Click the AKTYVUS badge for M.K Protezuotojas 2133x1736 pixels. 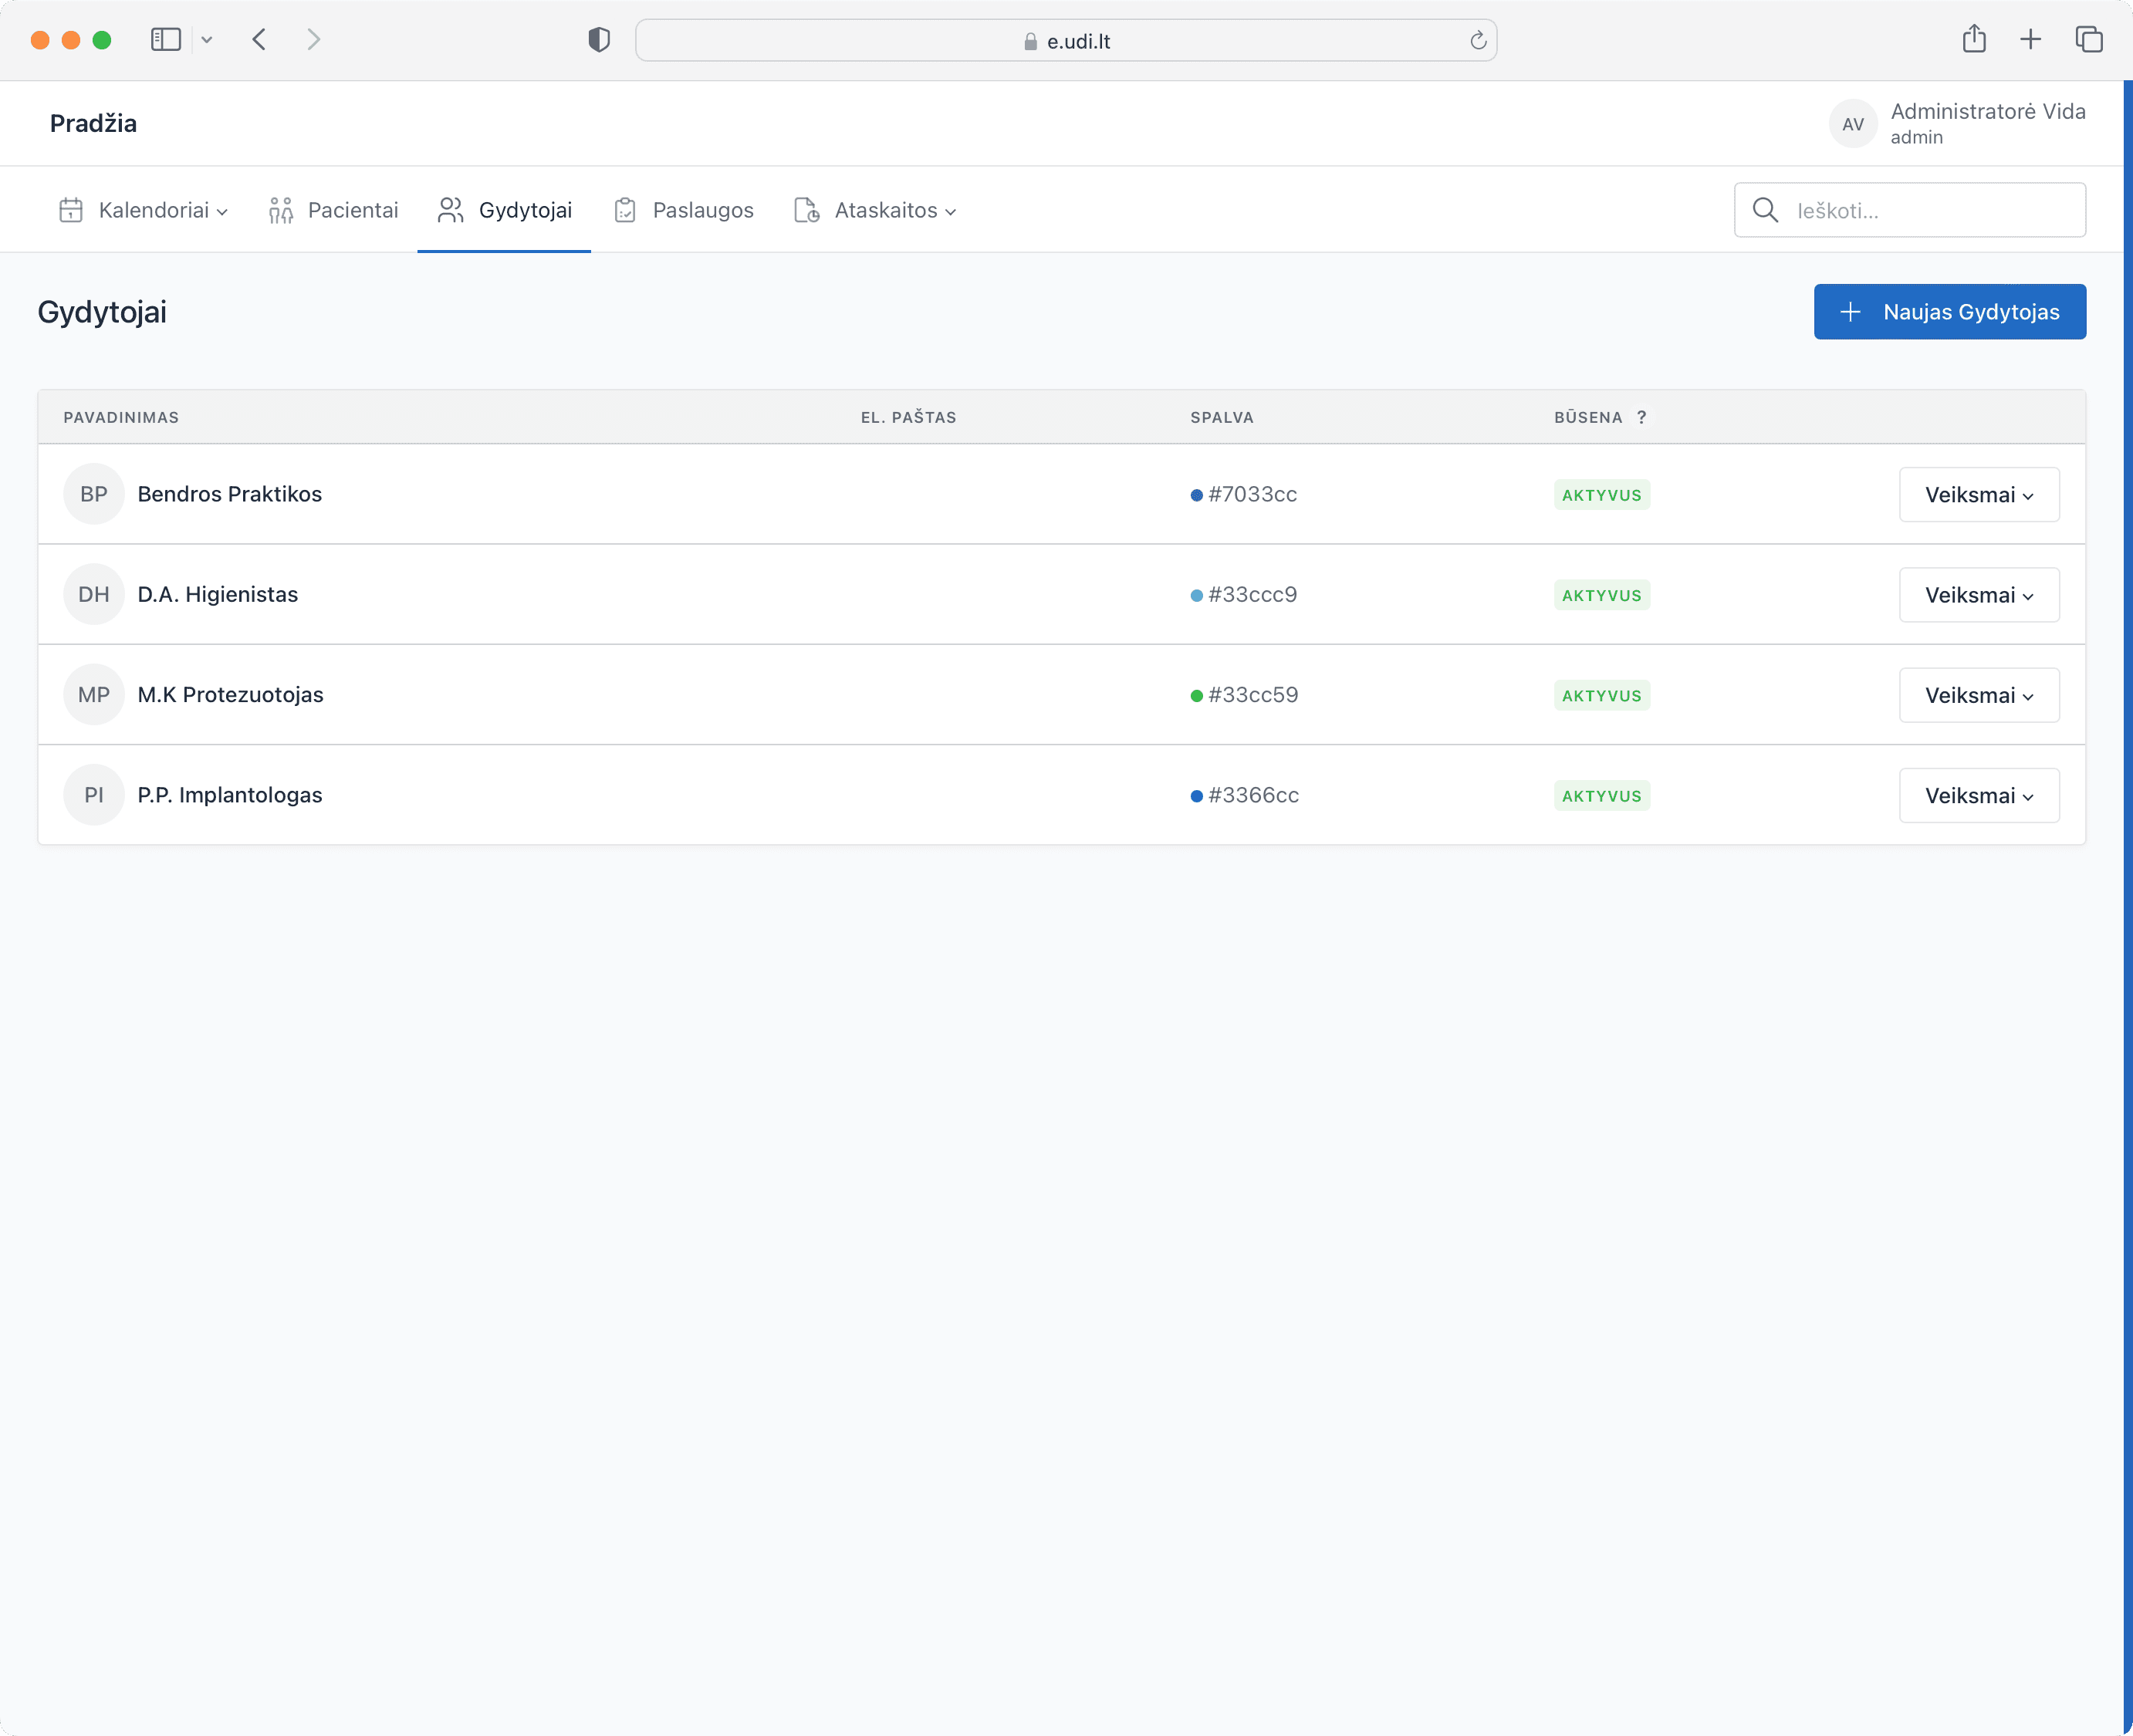click(1602, 695)
